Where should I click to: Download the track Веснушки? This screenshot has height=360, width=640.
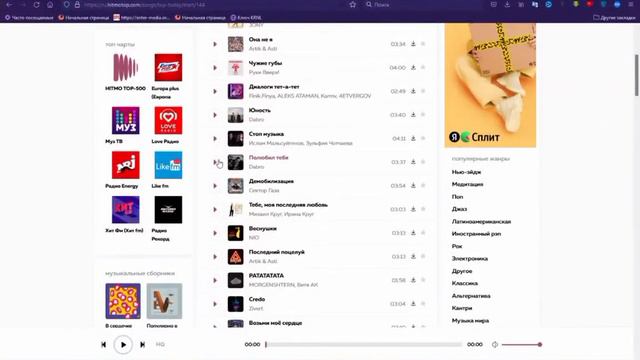413,233
